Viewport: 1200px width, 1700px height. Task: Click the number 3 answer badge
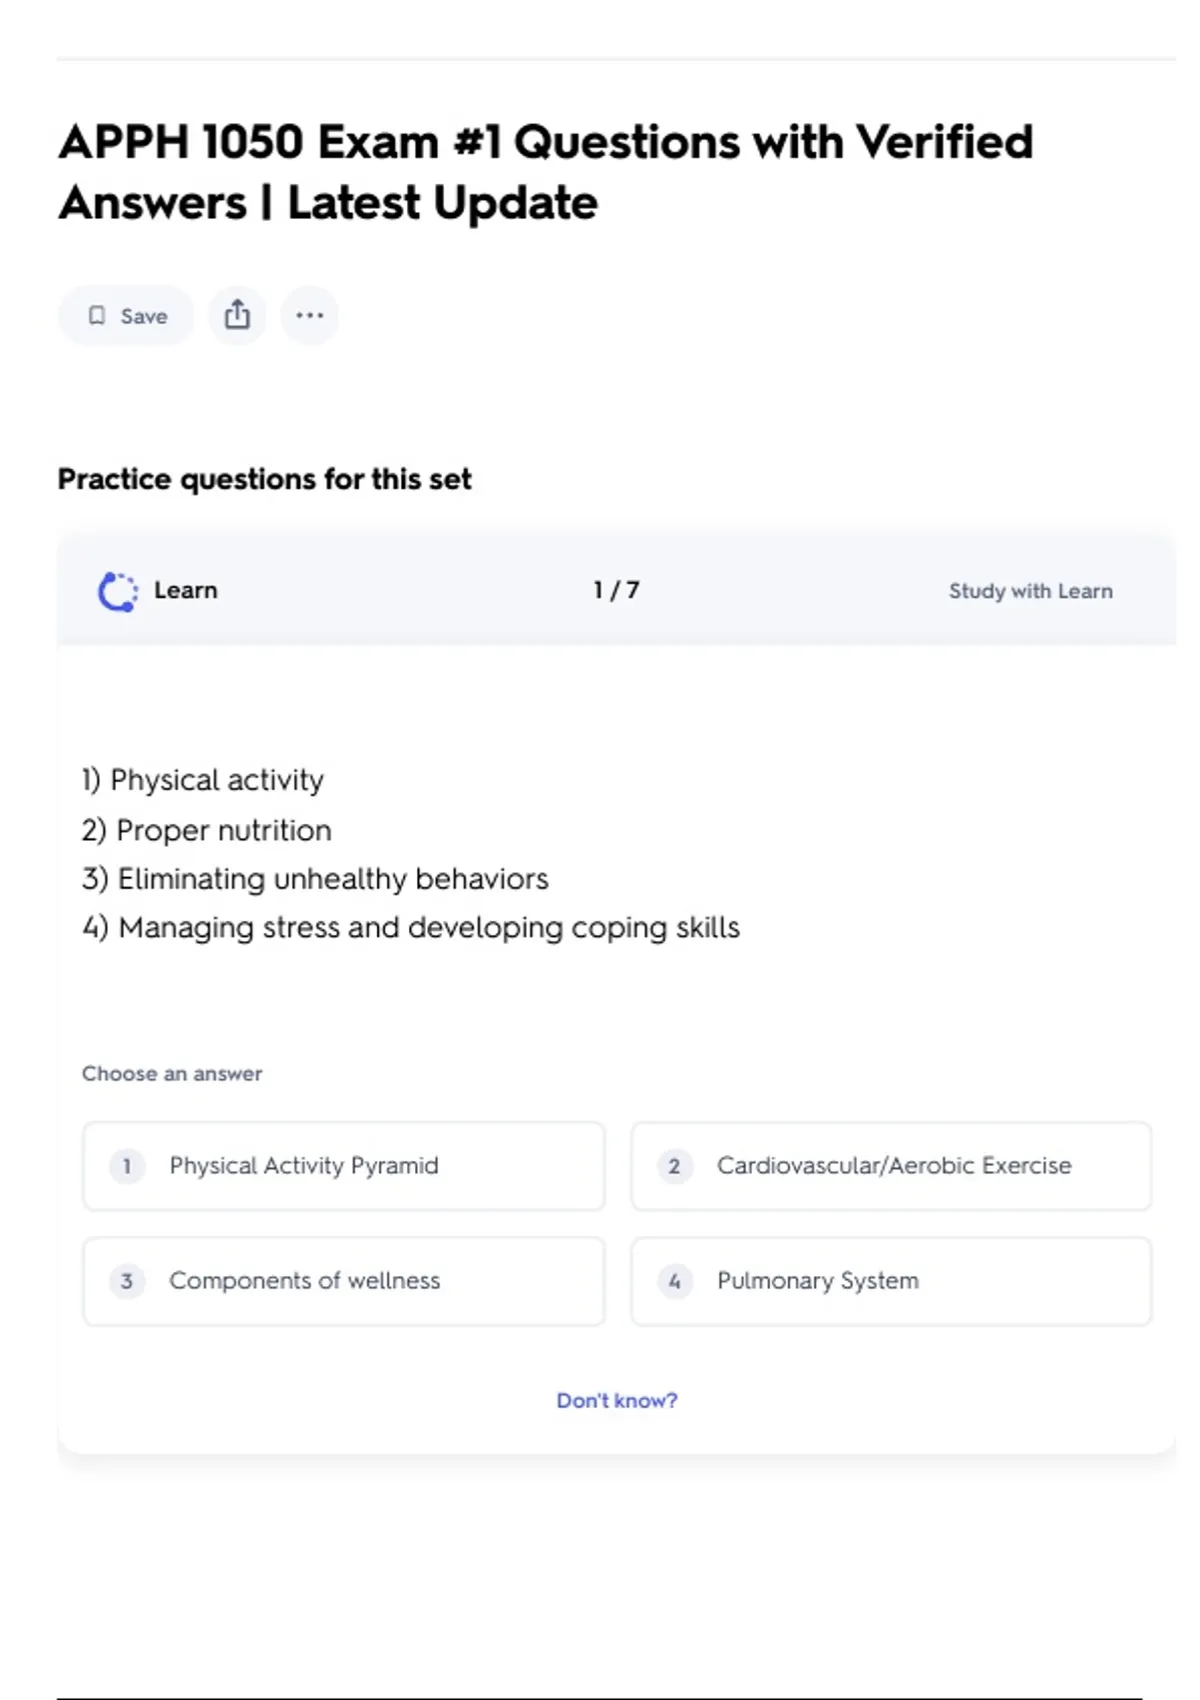point(127,1281)
